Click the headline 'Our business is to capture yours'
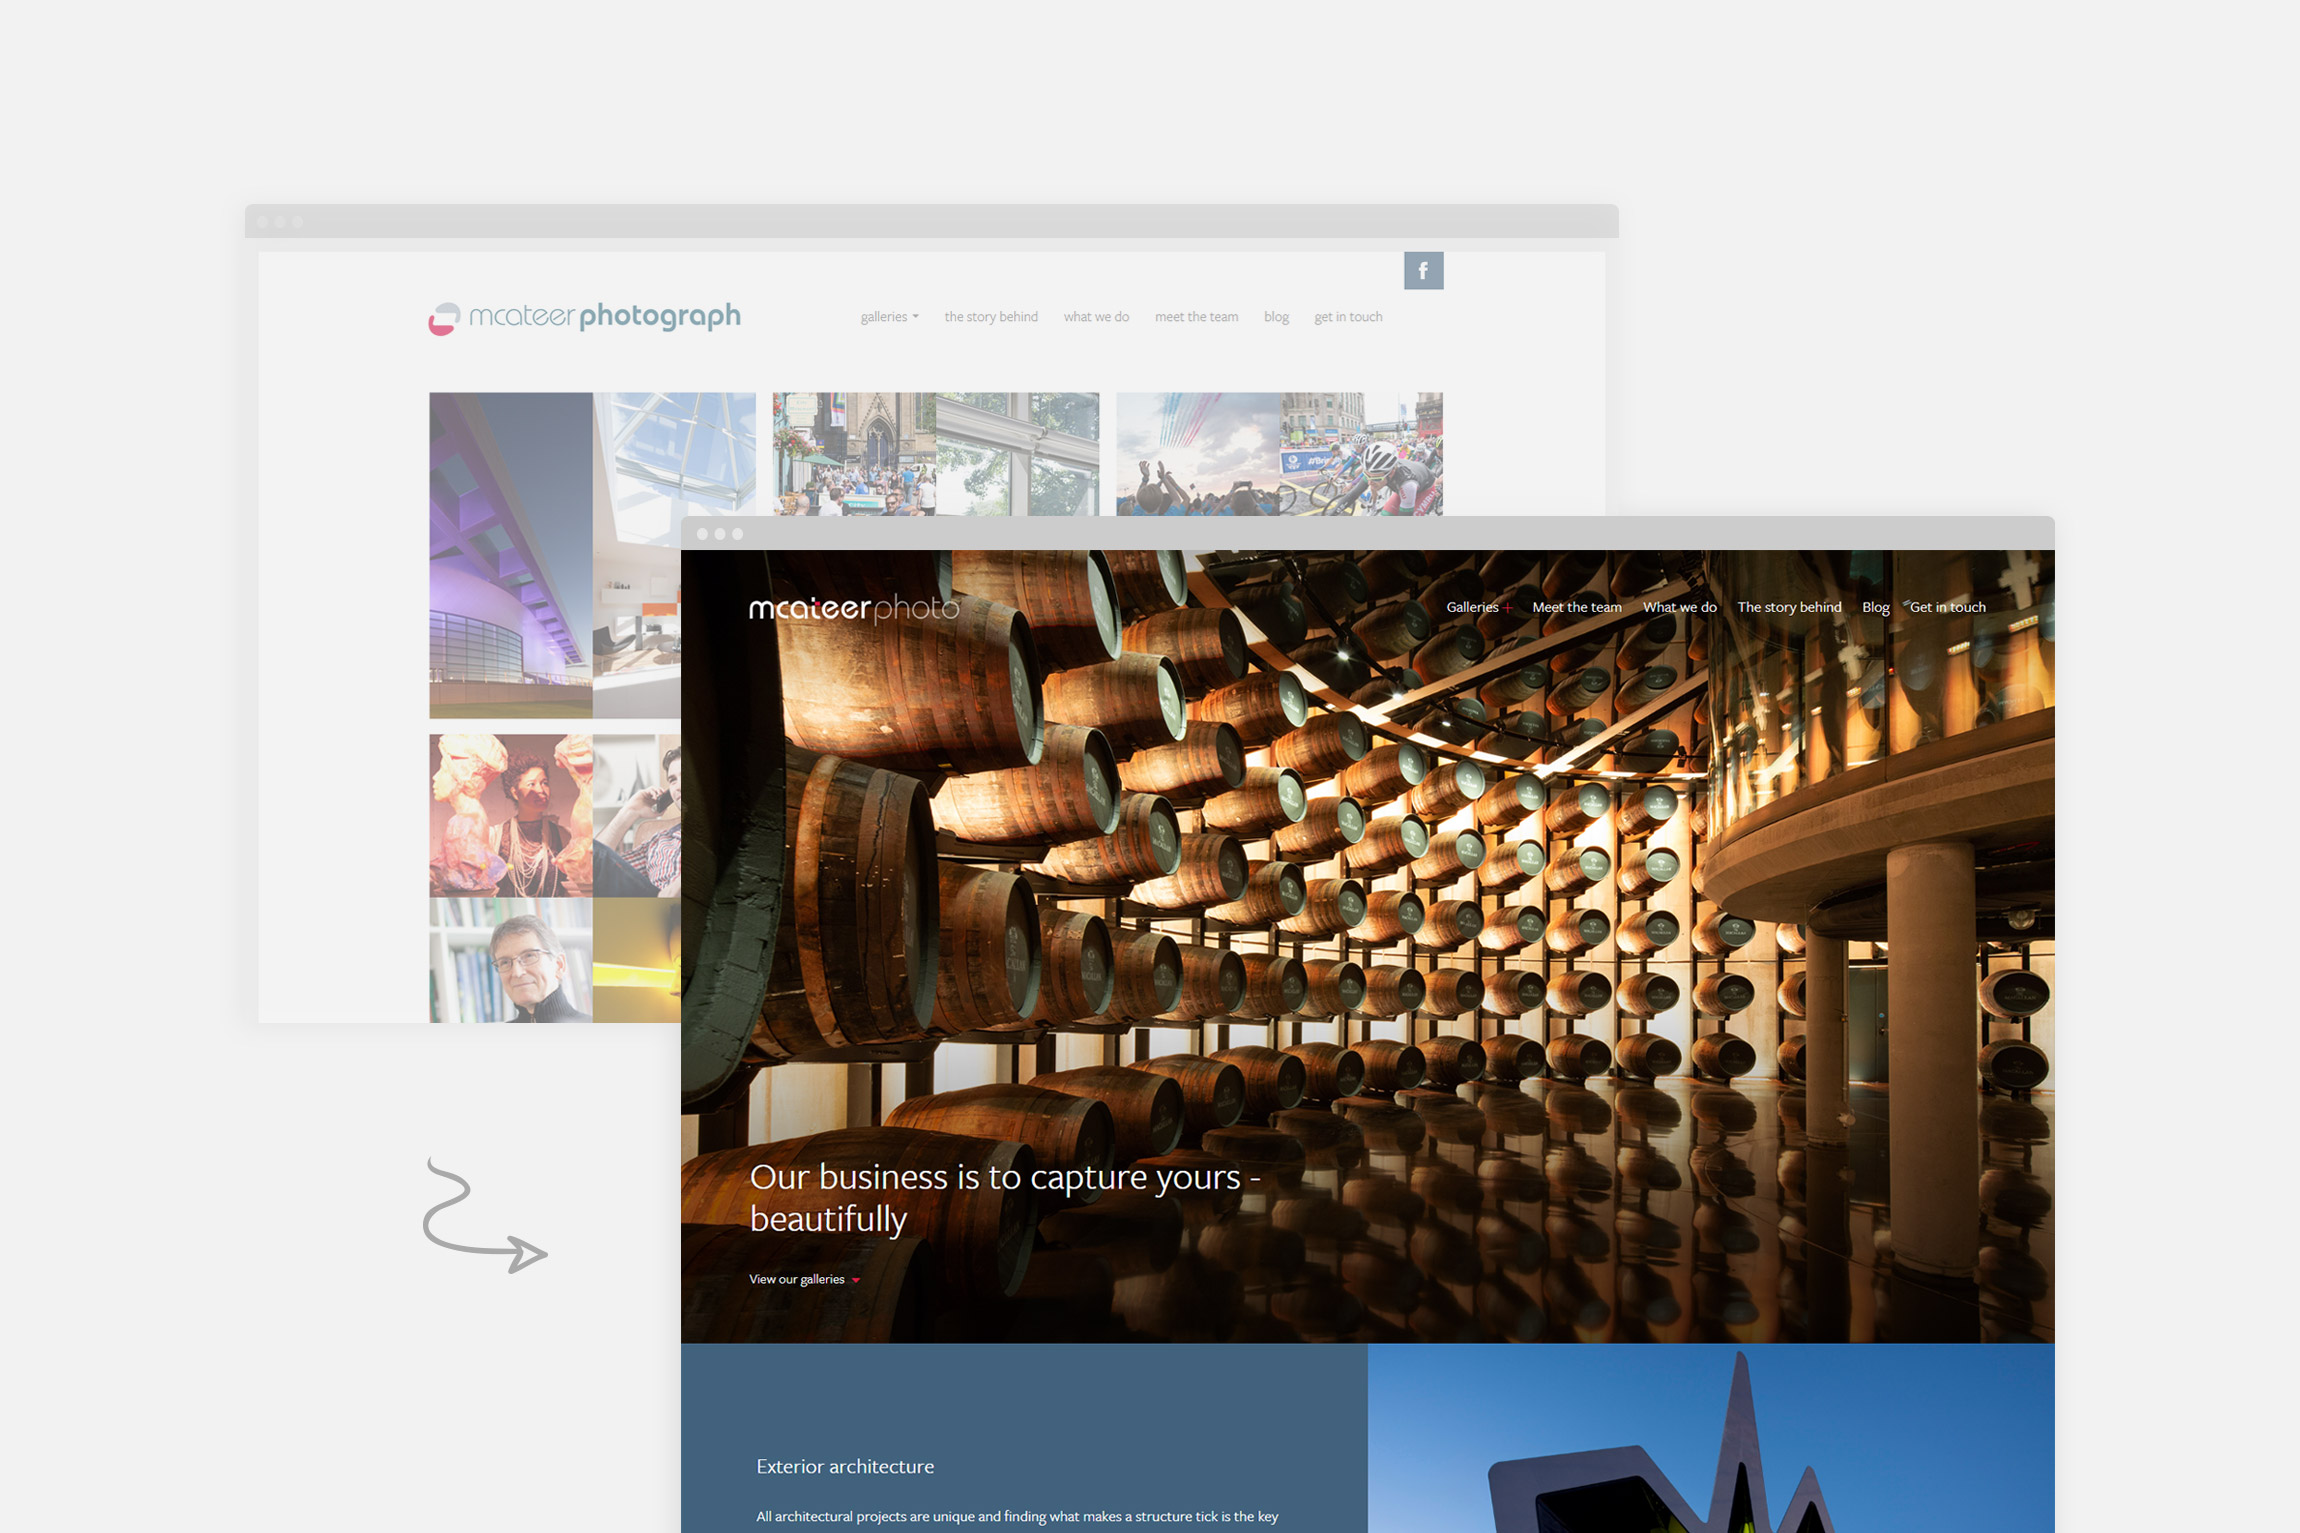The height and width of the screenshot is (1533, 2300). coord(1005,1197)
